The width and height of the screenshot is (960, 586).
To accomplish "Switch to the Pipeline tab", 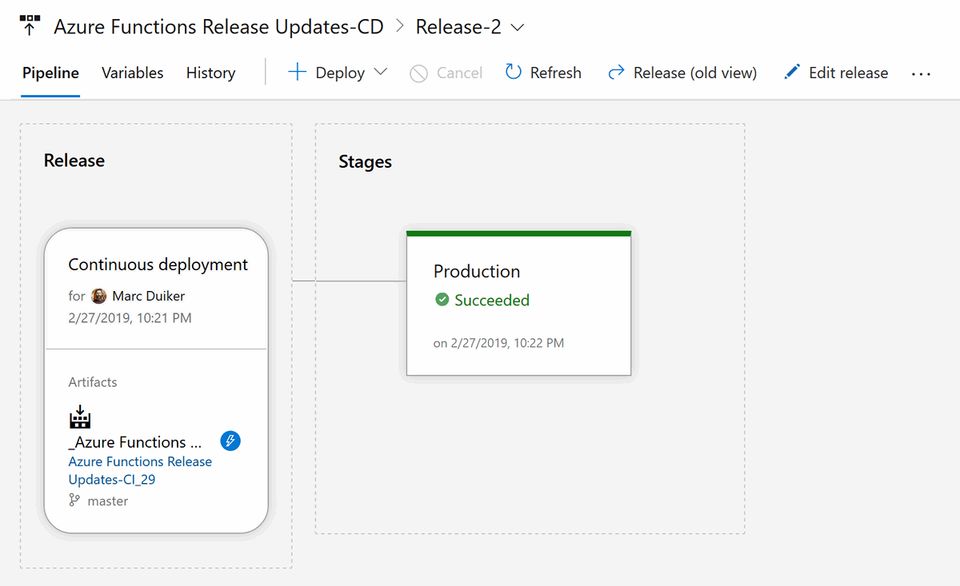I will 50,73.
